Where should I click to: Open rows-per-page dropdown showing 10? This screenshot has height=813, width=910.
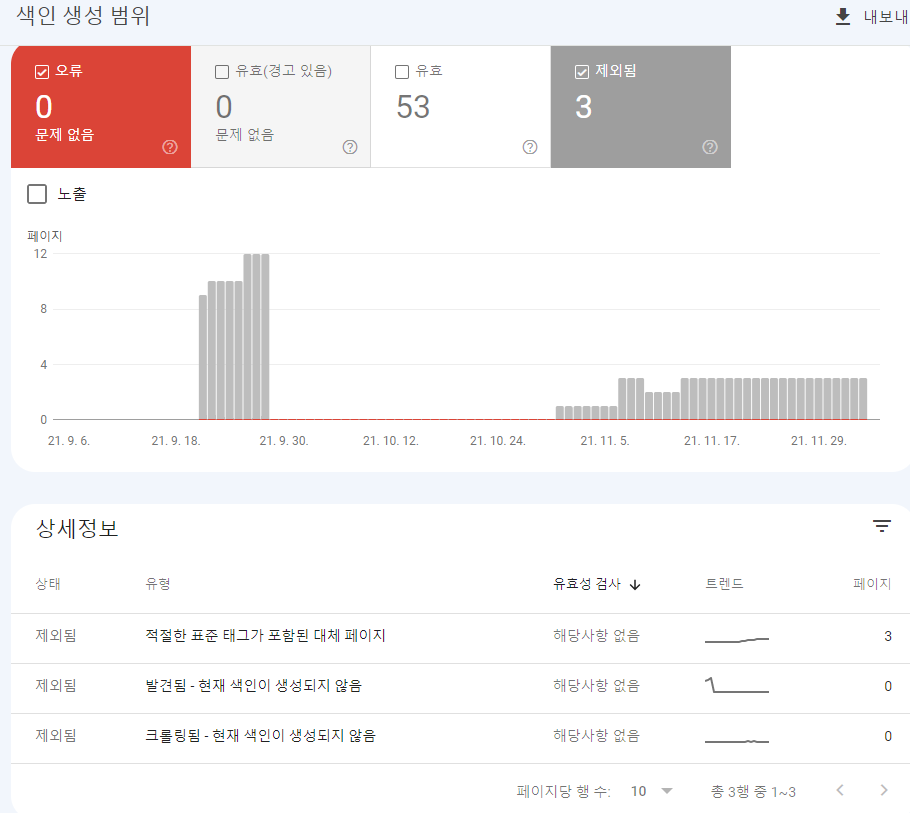pos(652,791)
